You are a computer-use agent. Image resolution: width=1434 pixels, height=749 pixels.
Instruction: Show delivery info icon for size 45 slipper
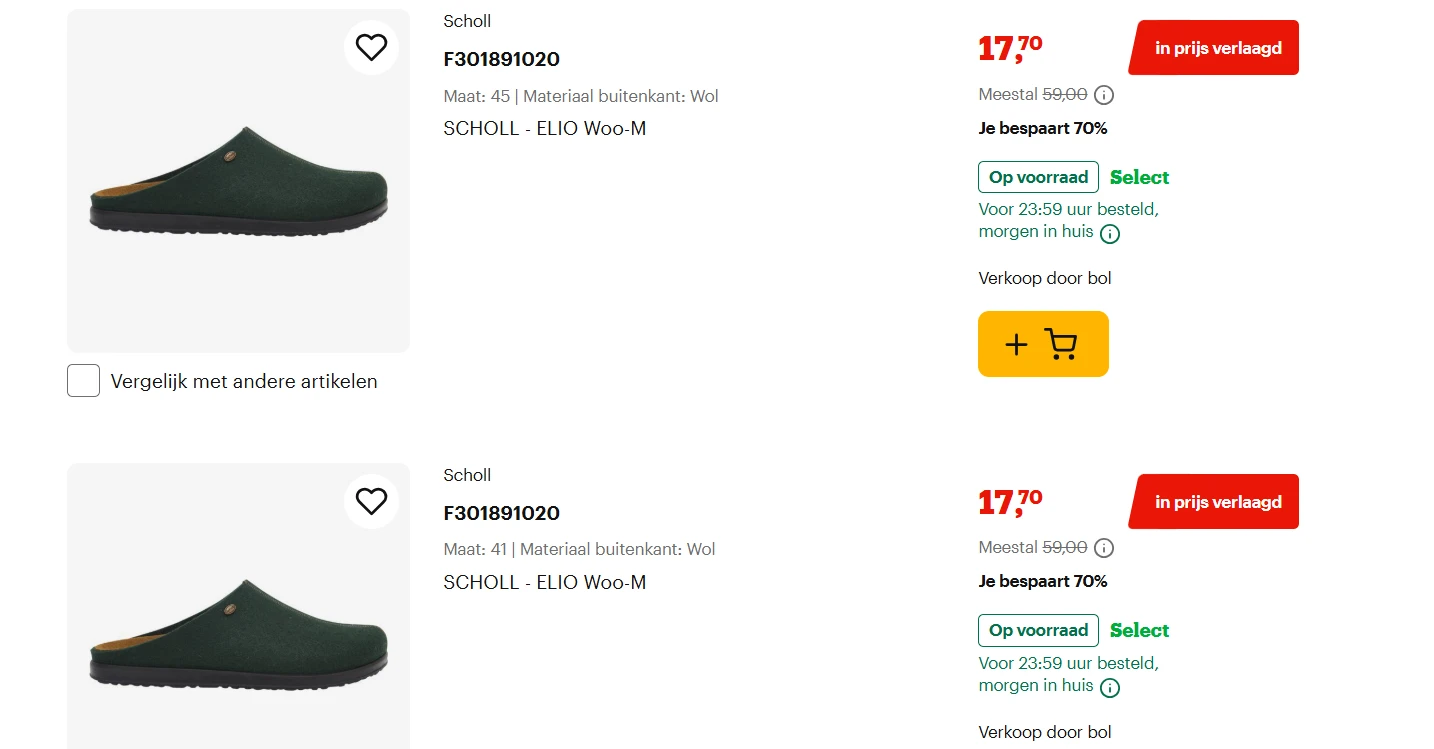click(1110, 234)
